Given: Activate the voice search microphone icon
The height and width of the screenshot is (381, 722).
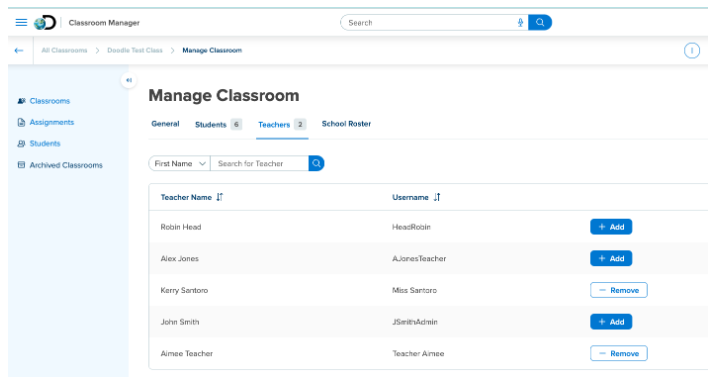Looking at the screenshot, I should (x=520, y=23).
